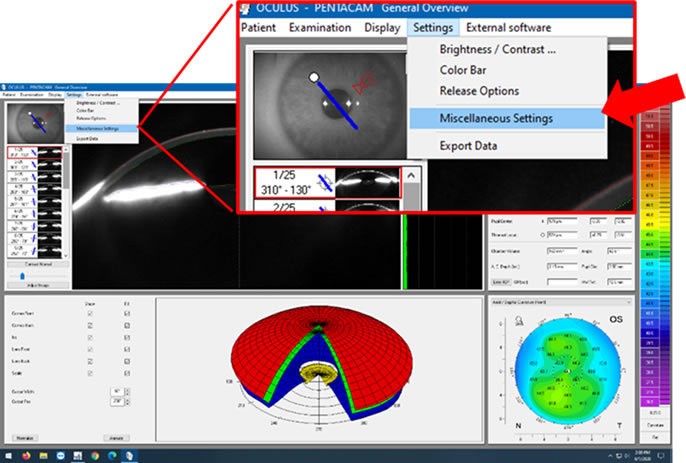Choose Release Options in the magnified menu
The width and height of the screenshot is (686, 463).
479,91
